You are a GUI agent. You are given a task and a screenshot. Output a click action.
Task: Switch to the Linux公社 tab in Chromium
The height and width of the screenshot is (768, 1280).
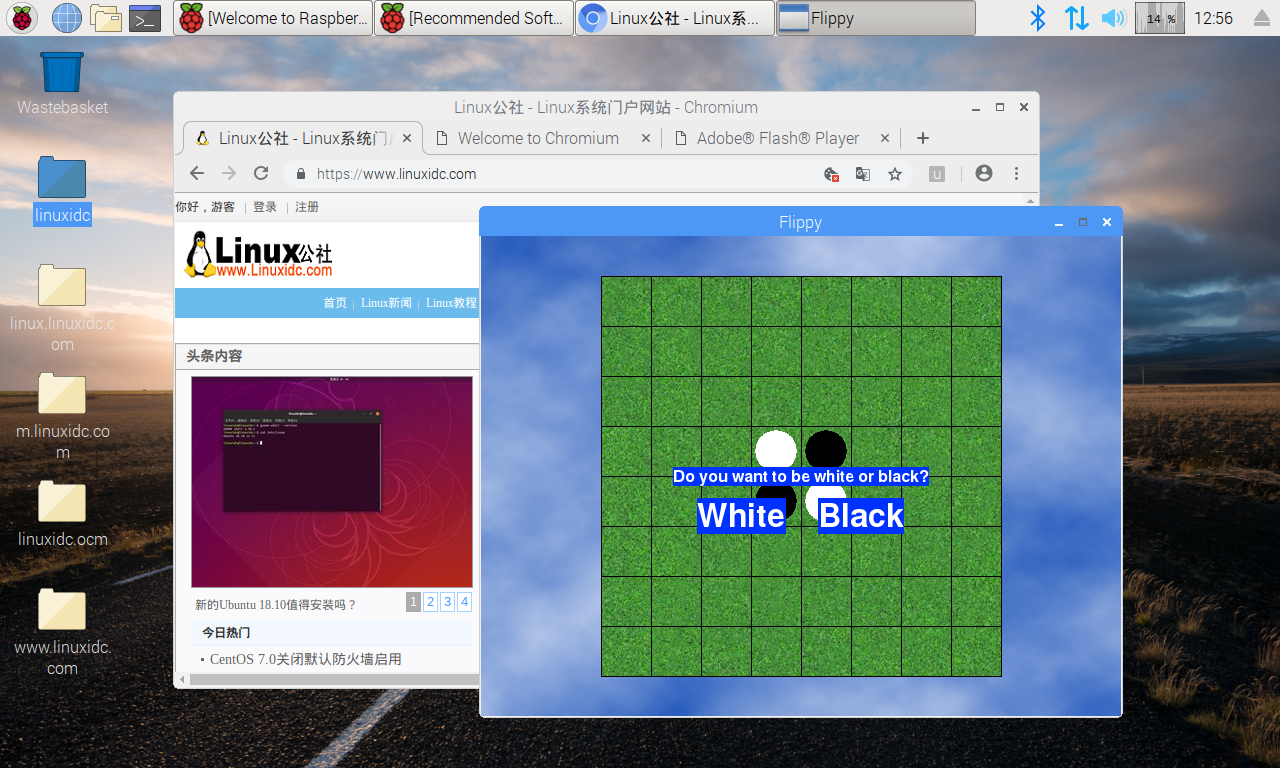click(x=303, y=138)
